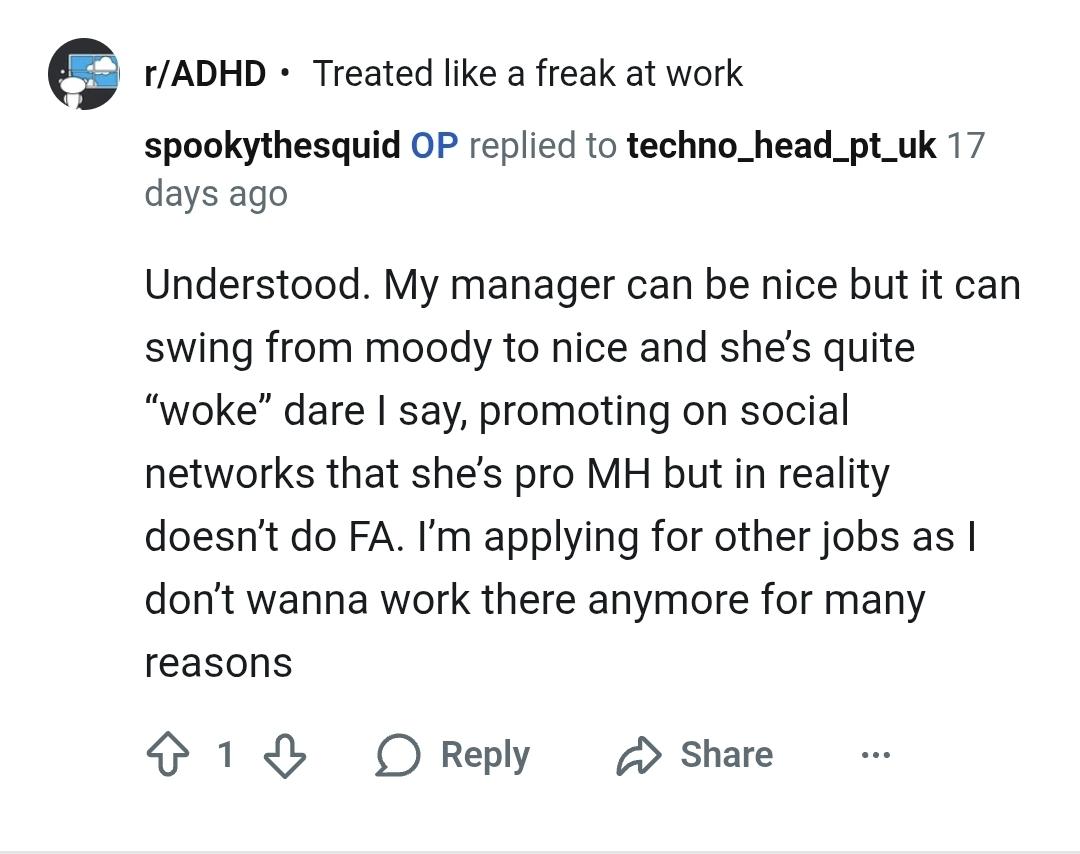This screenshot has width=1080, height=854.
Task: Click the speech bubble reply icon
Action: (397, 756)
